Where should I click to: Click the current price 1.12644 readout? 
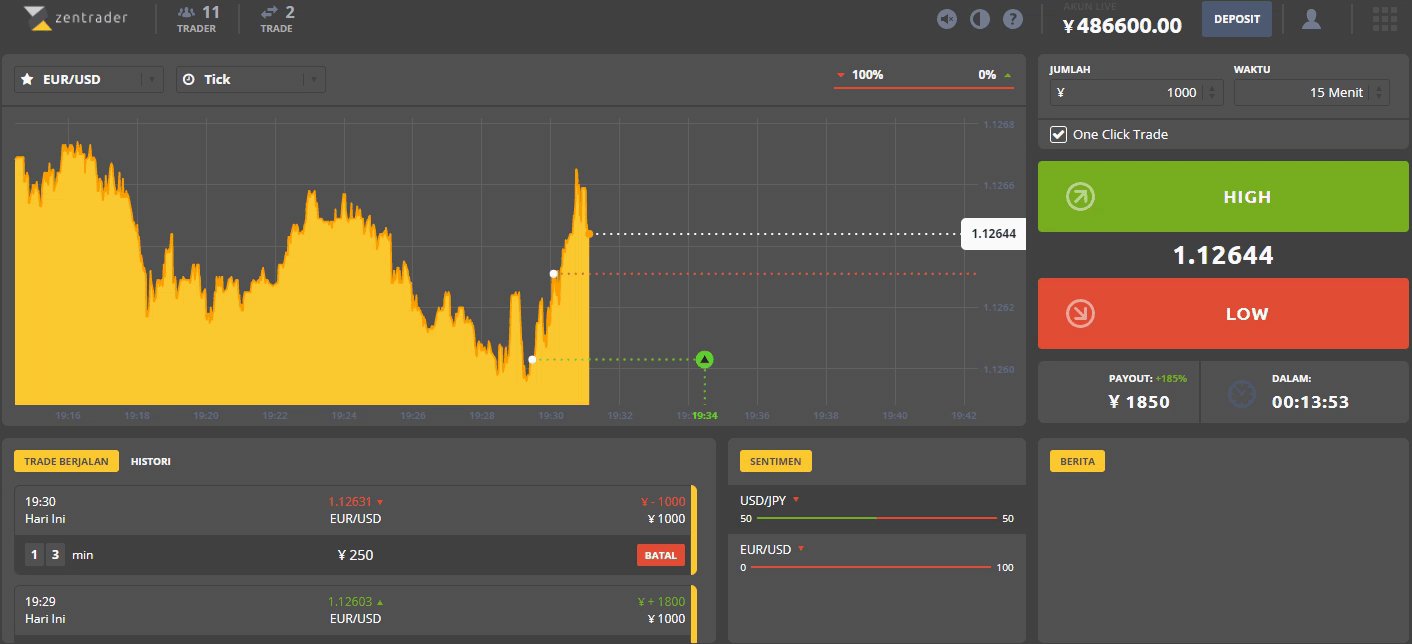point(1223,256)
